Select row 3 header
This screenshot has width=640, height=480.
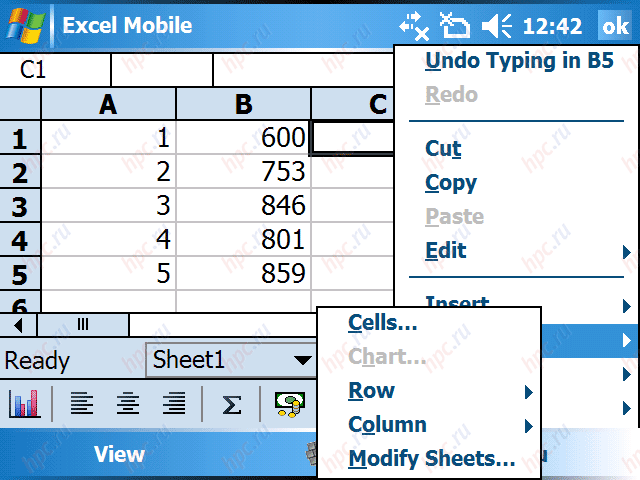tap(20, 205)
